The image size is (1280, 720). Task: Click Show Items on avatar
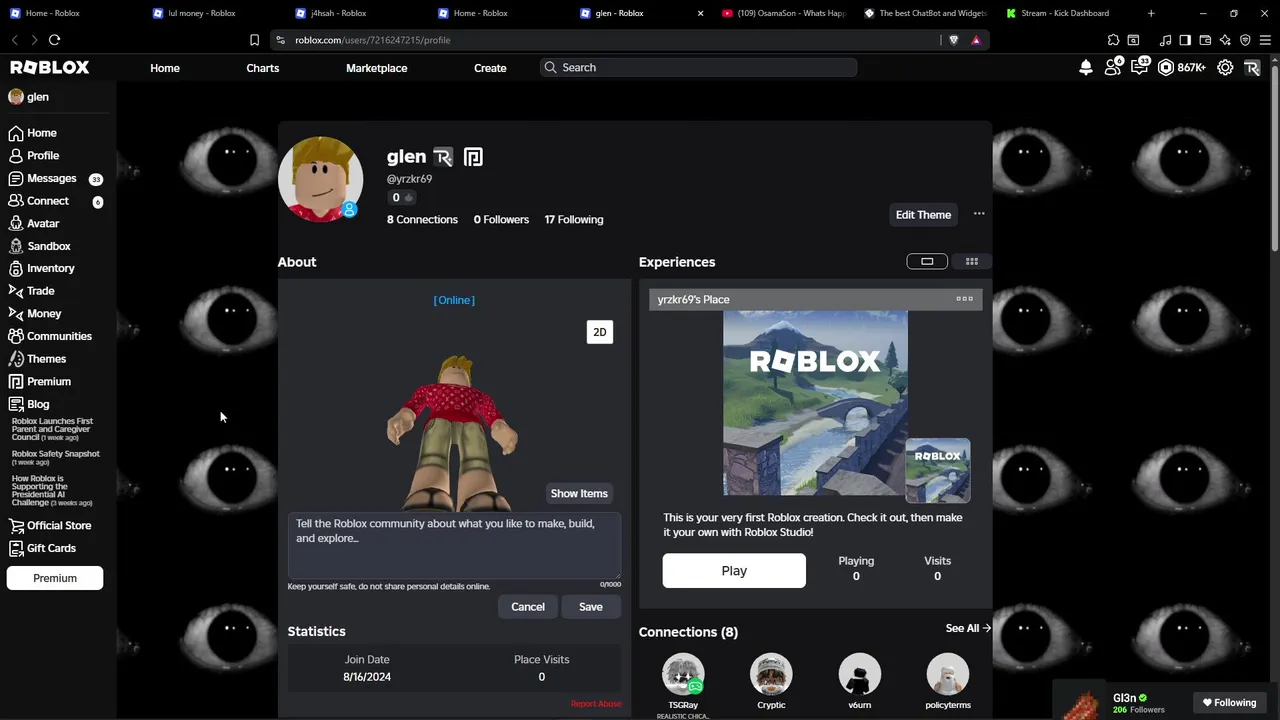coord(579,494)
